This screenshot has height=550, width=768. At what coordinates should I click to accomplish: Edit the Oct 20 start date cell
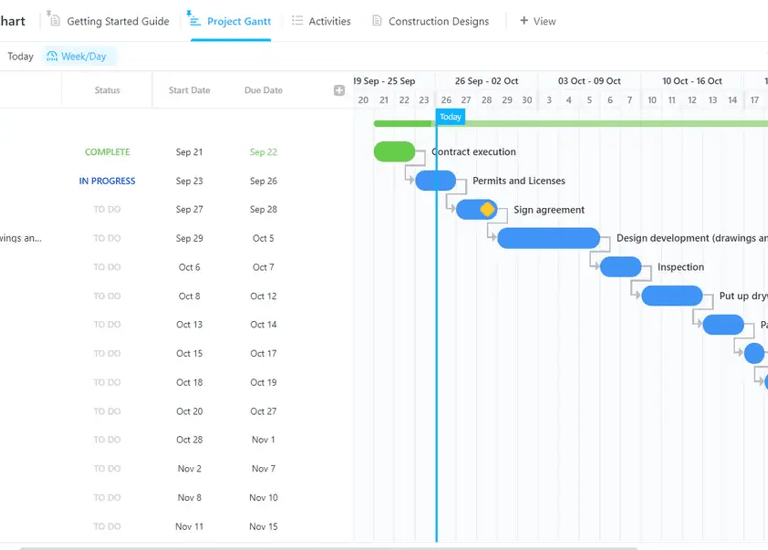(190, 411)
